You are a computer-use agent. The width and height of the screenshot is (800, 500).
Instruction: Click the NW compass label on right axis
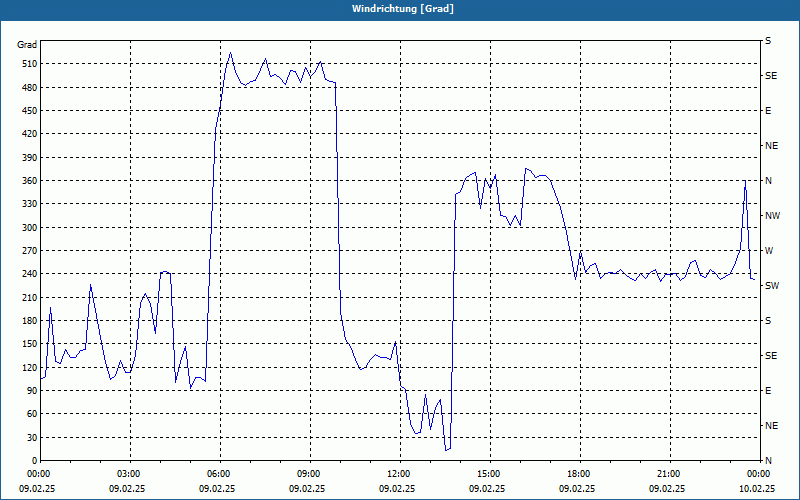point(772,216)
